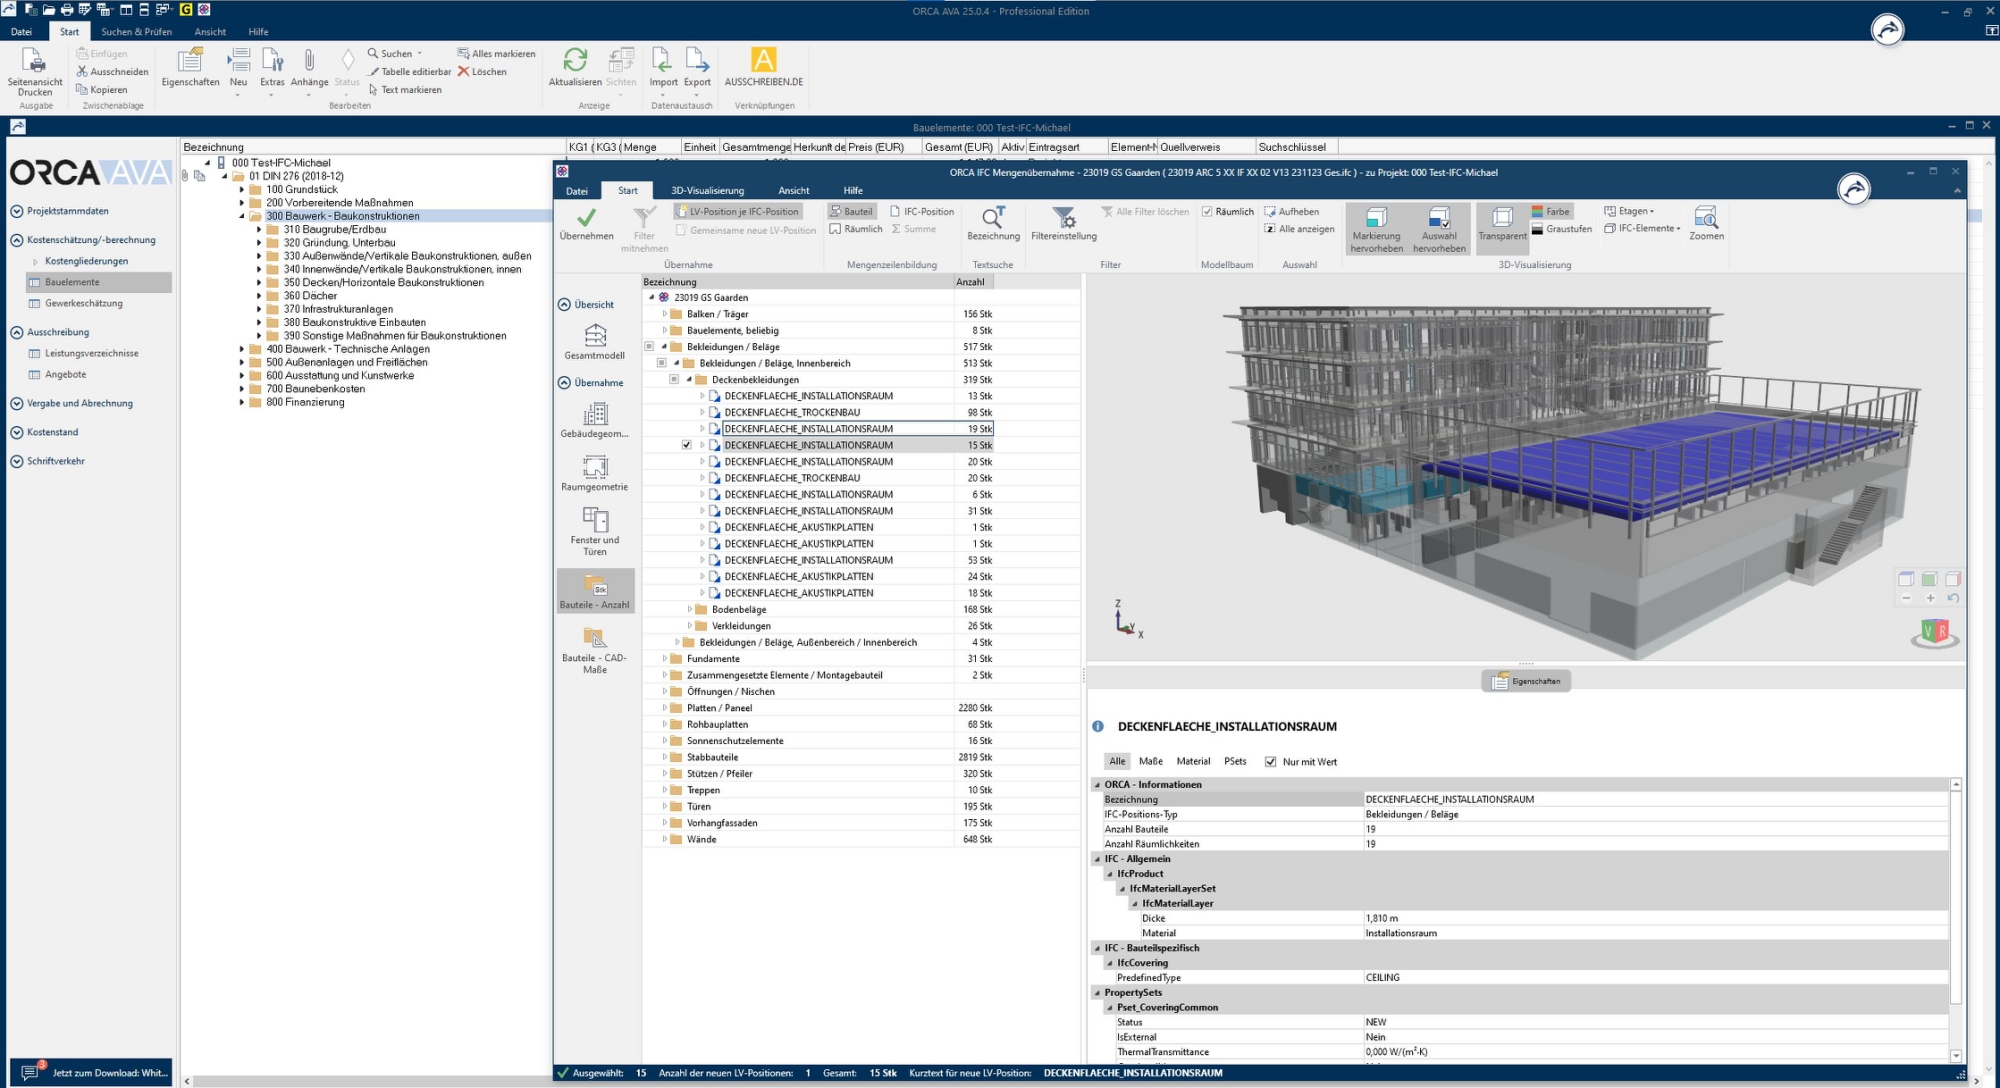Open Hilfe tab in IFC window

coord(853,191)
